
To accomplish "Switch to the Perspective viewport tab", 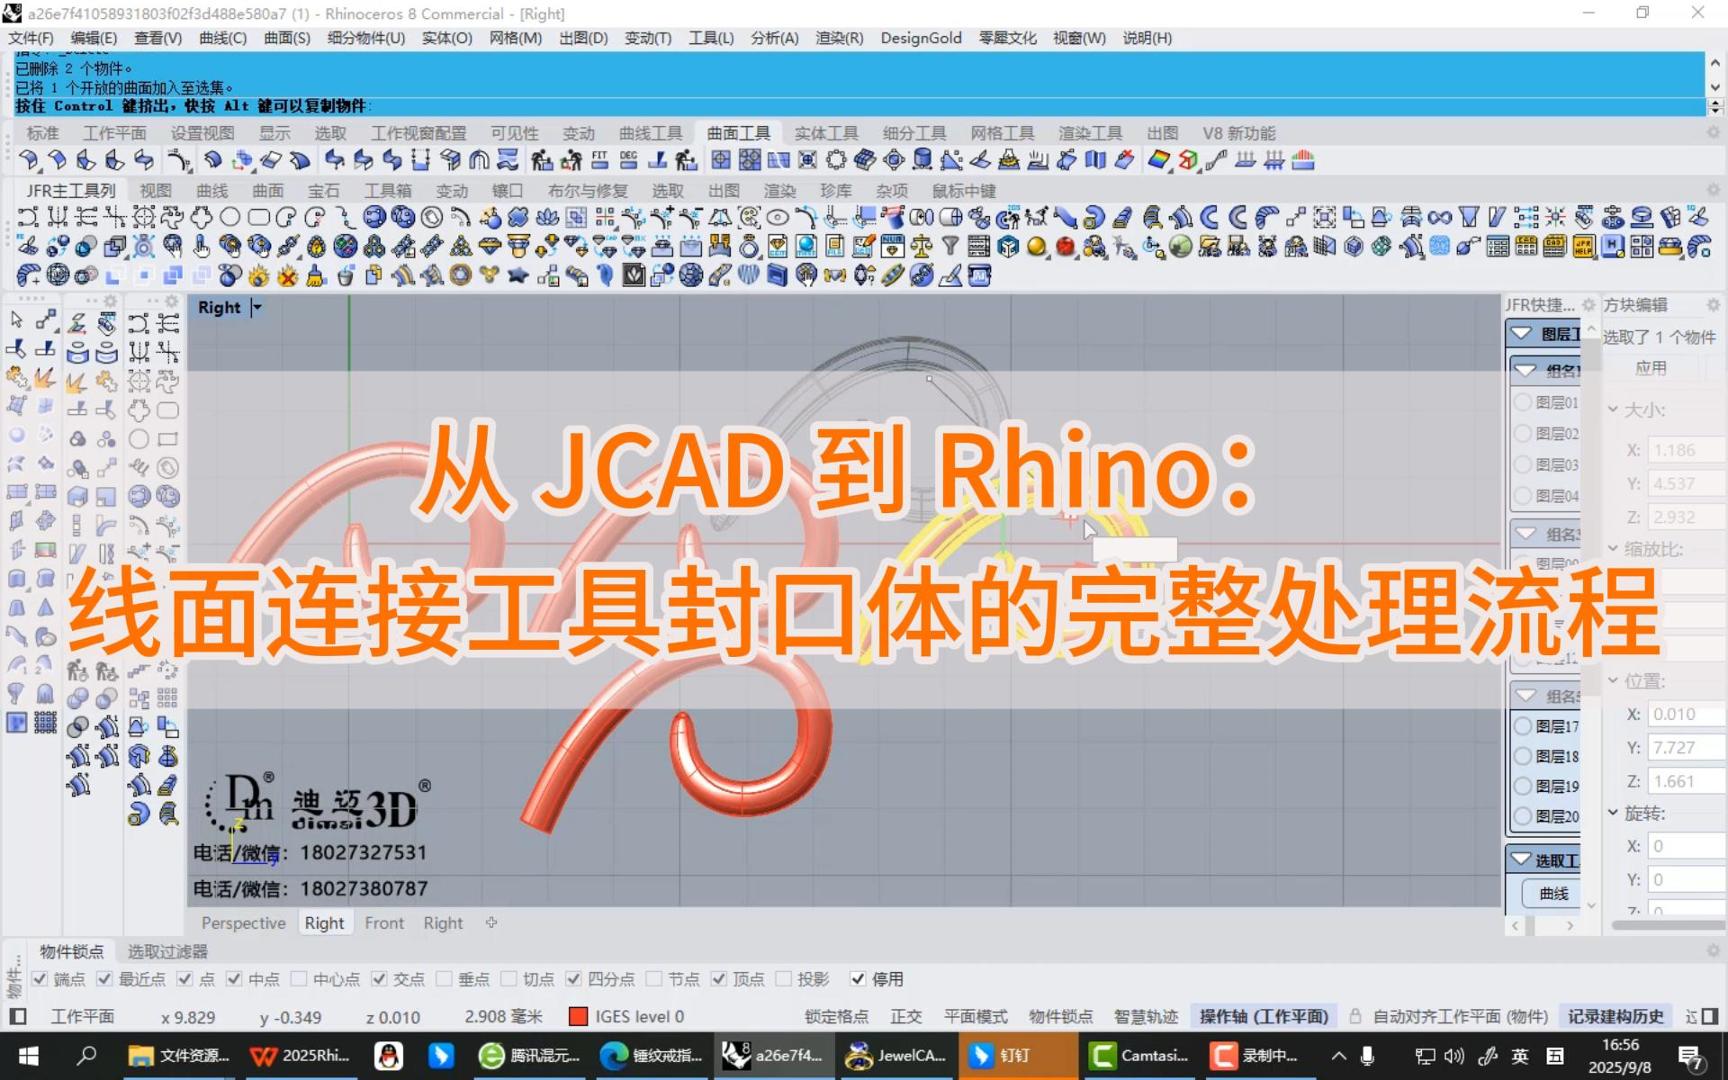I will [243, 923].
